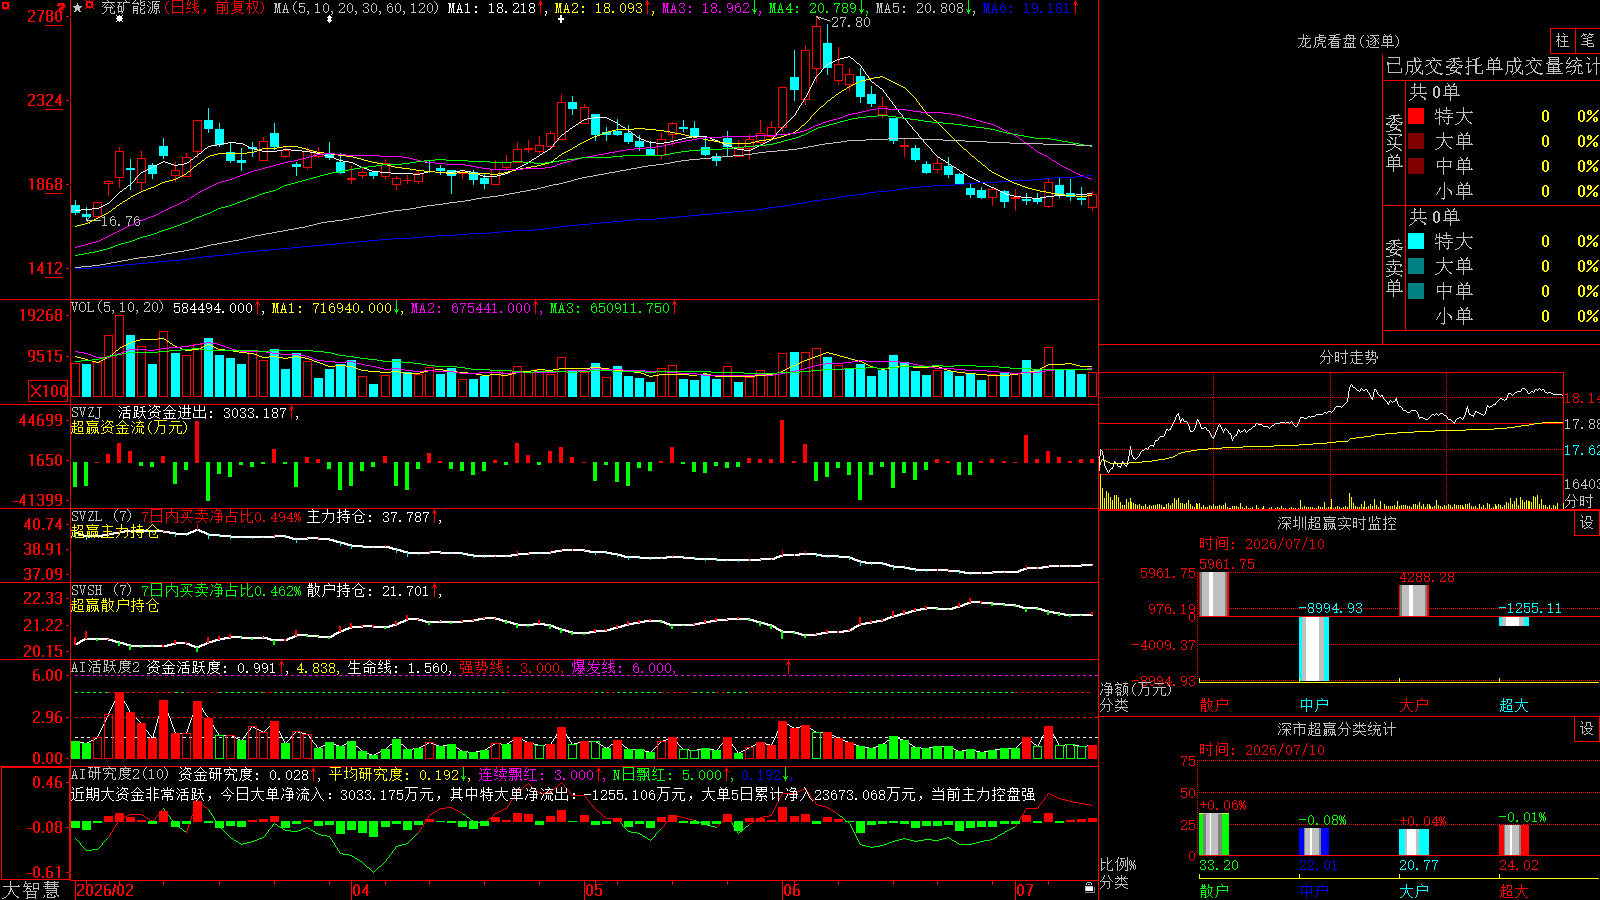Screen dimensions: 1600x900
Task: Click the 16.76 low price label
Action: point(120,221)
